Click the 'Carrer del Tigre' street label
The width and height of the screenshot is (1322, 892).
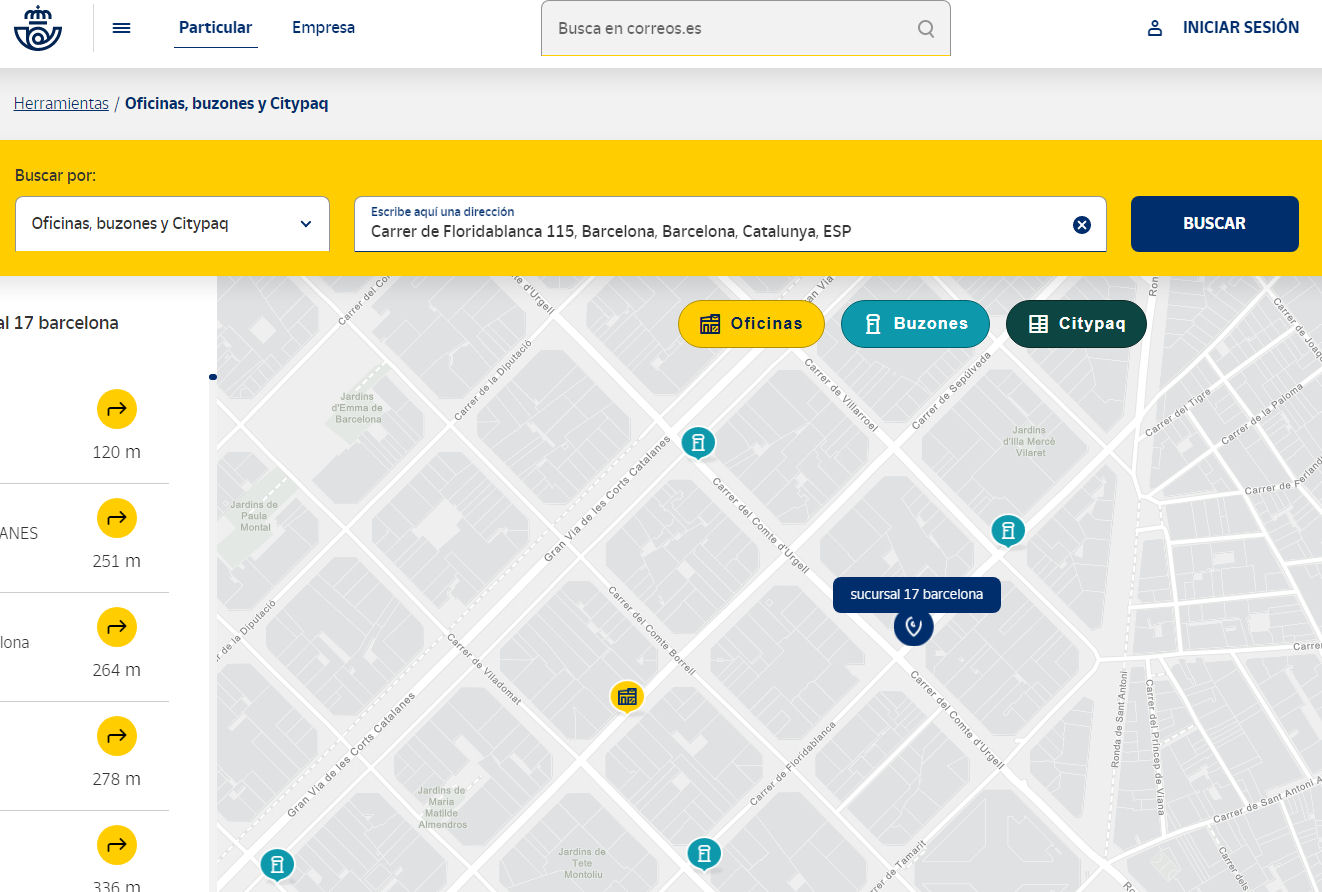[x=1179, y=412]
